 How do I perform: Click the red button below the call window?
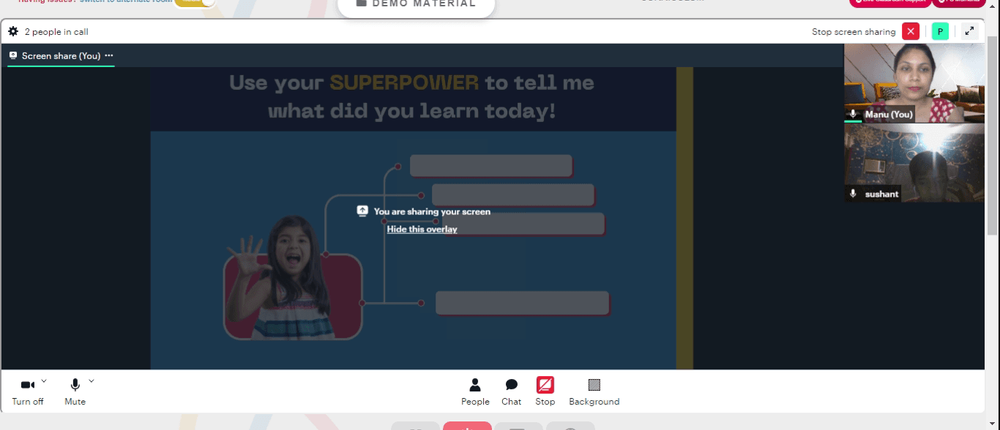pos(467,426)
